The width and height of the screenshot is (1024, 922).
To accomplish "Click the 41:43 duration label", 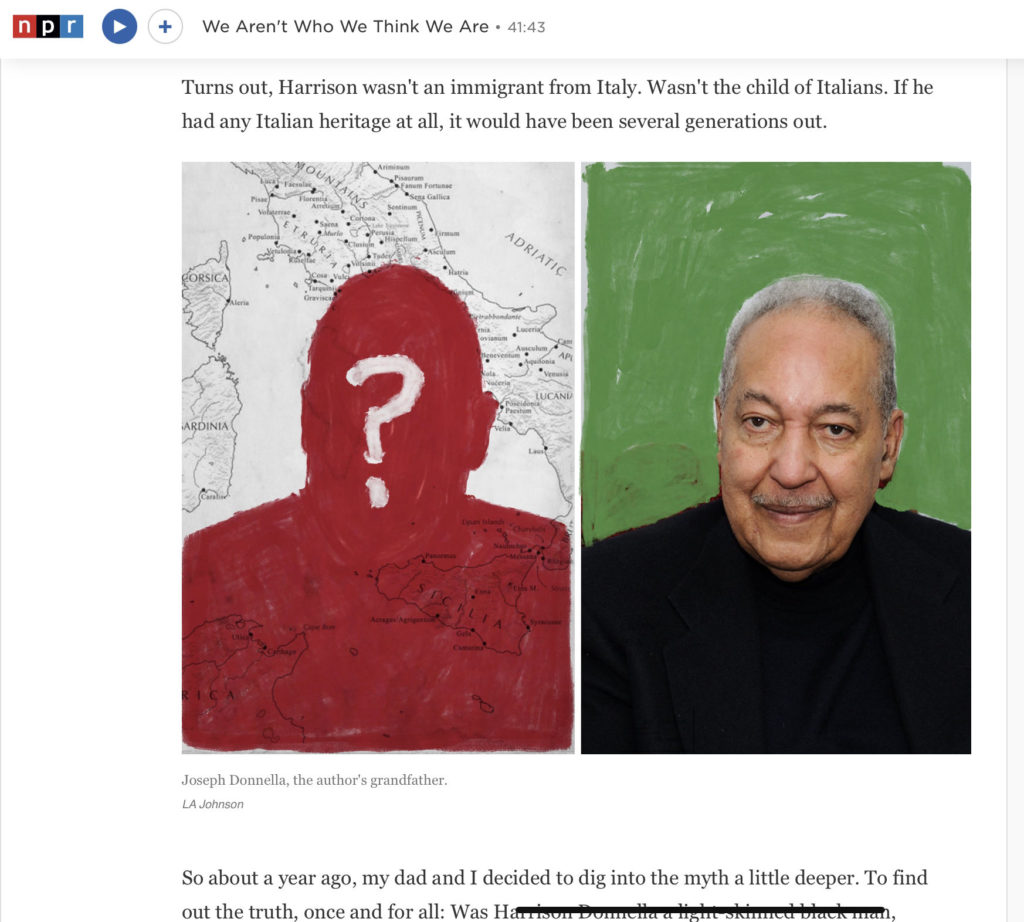I will 526,27.
